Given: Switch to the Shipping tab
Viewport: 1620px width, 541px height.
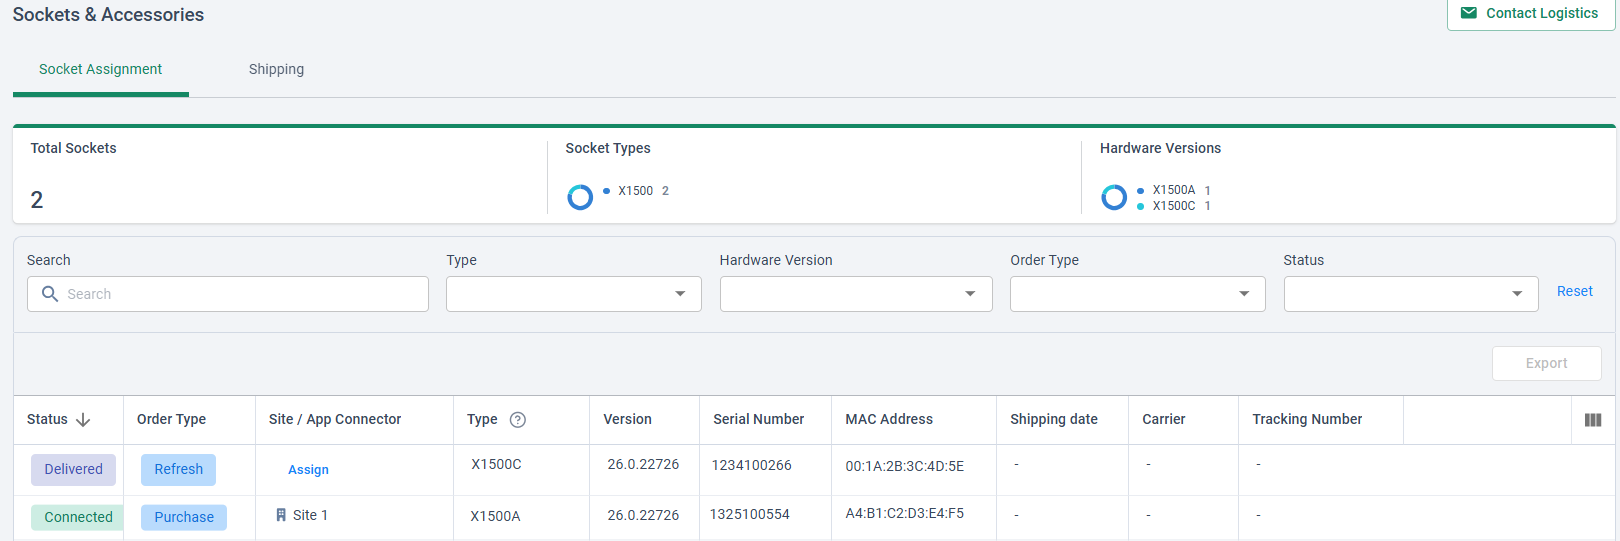Looking at the screenshot, I should click(x=276, y=69).
